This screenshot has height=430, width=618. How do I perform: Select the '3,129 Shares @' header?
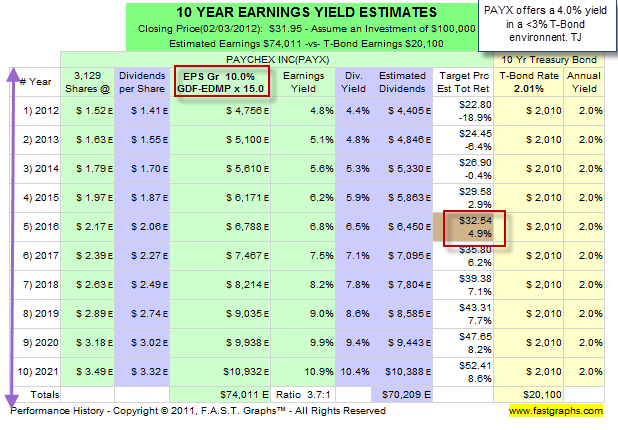pyautogui.click(x=87, y=82)
